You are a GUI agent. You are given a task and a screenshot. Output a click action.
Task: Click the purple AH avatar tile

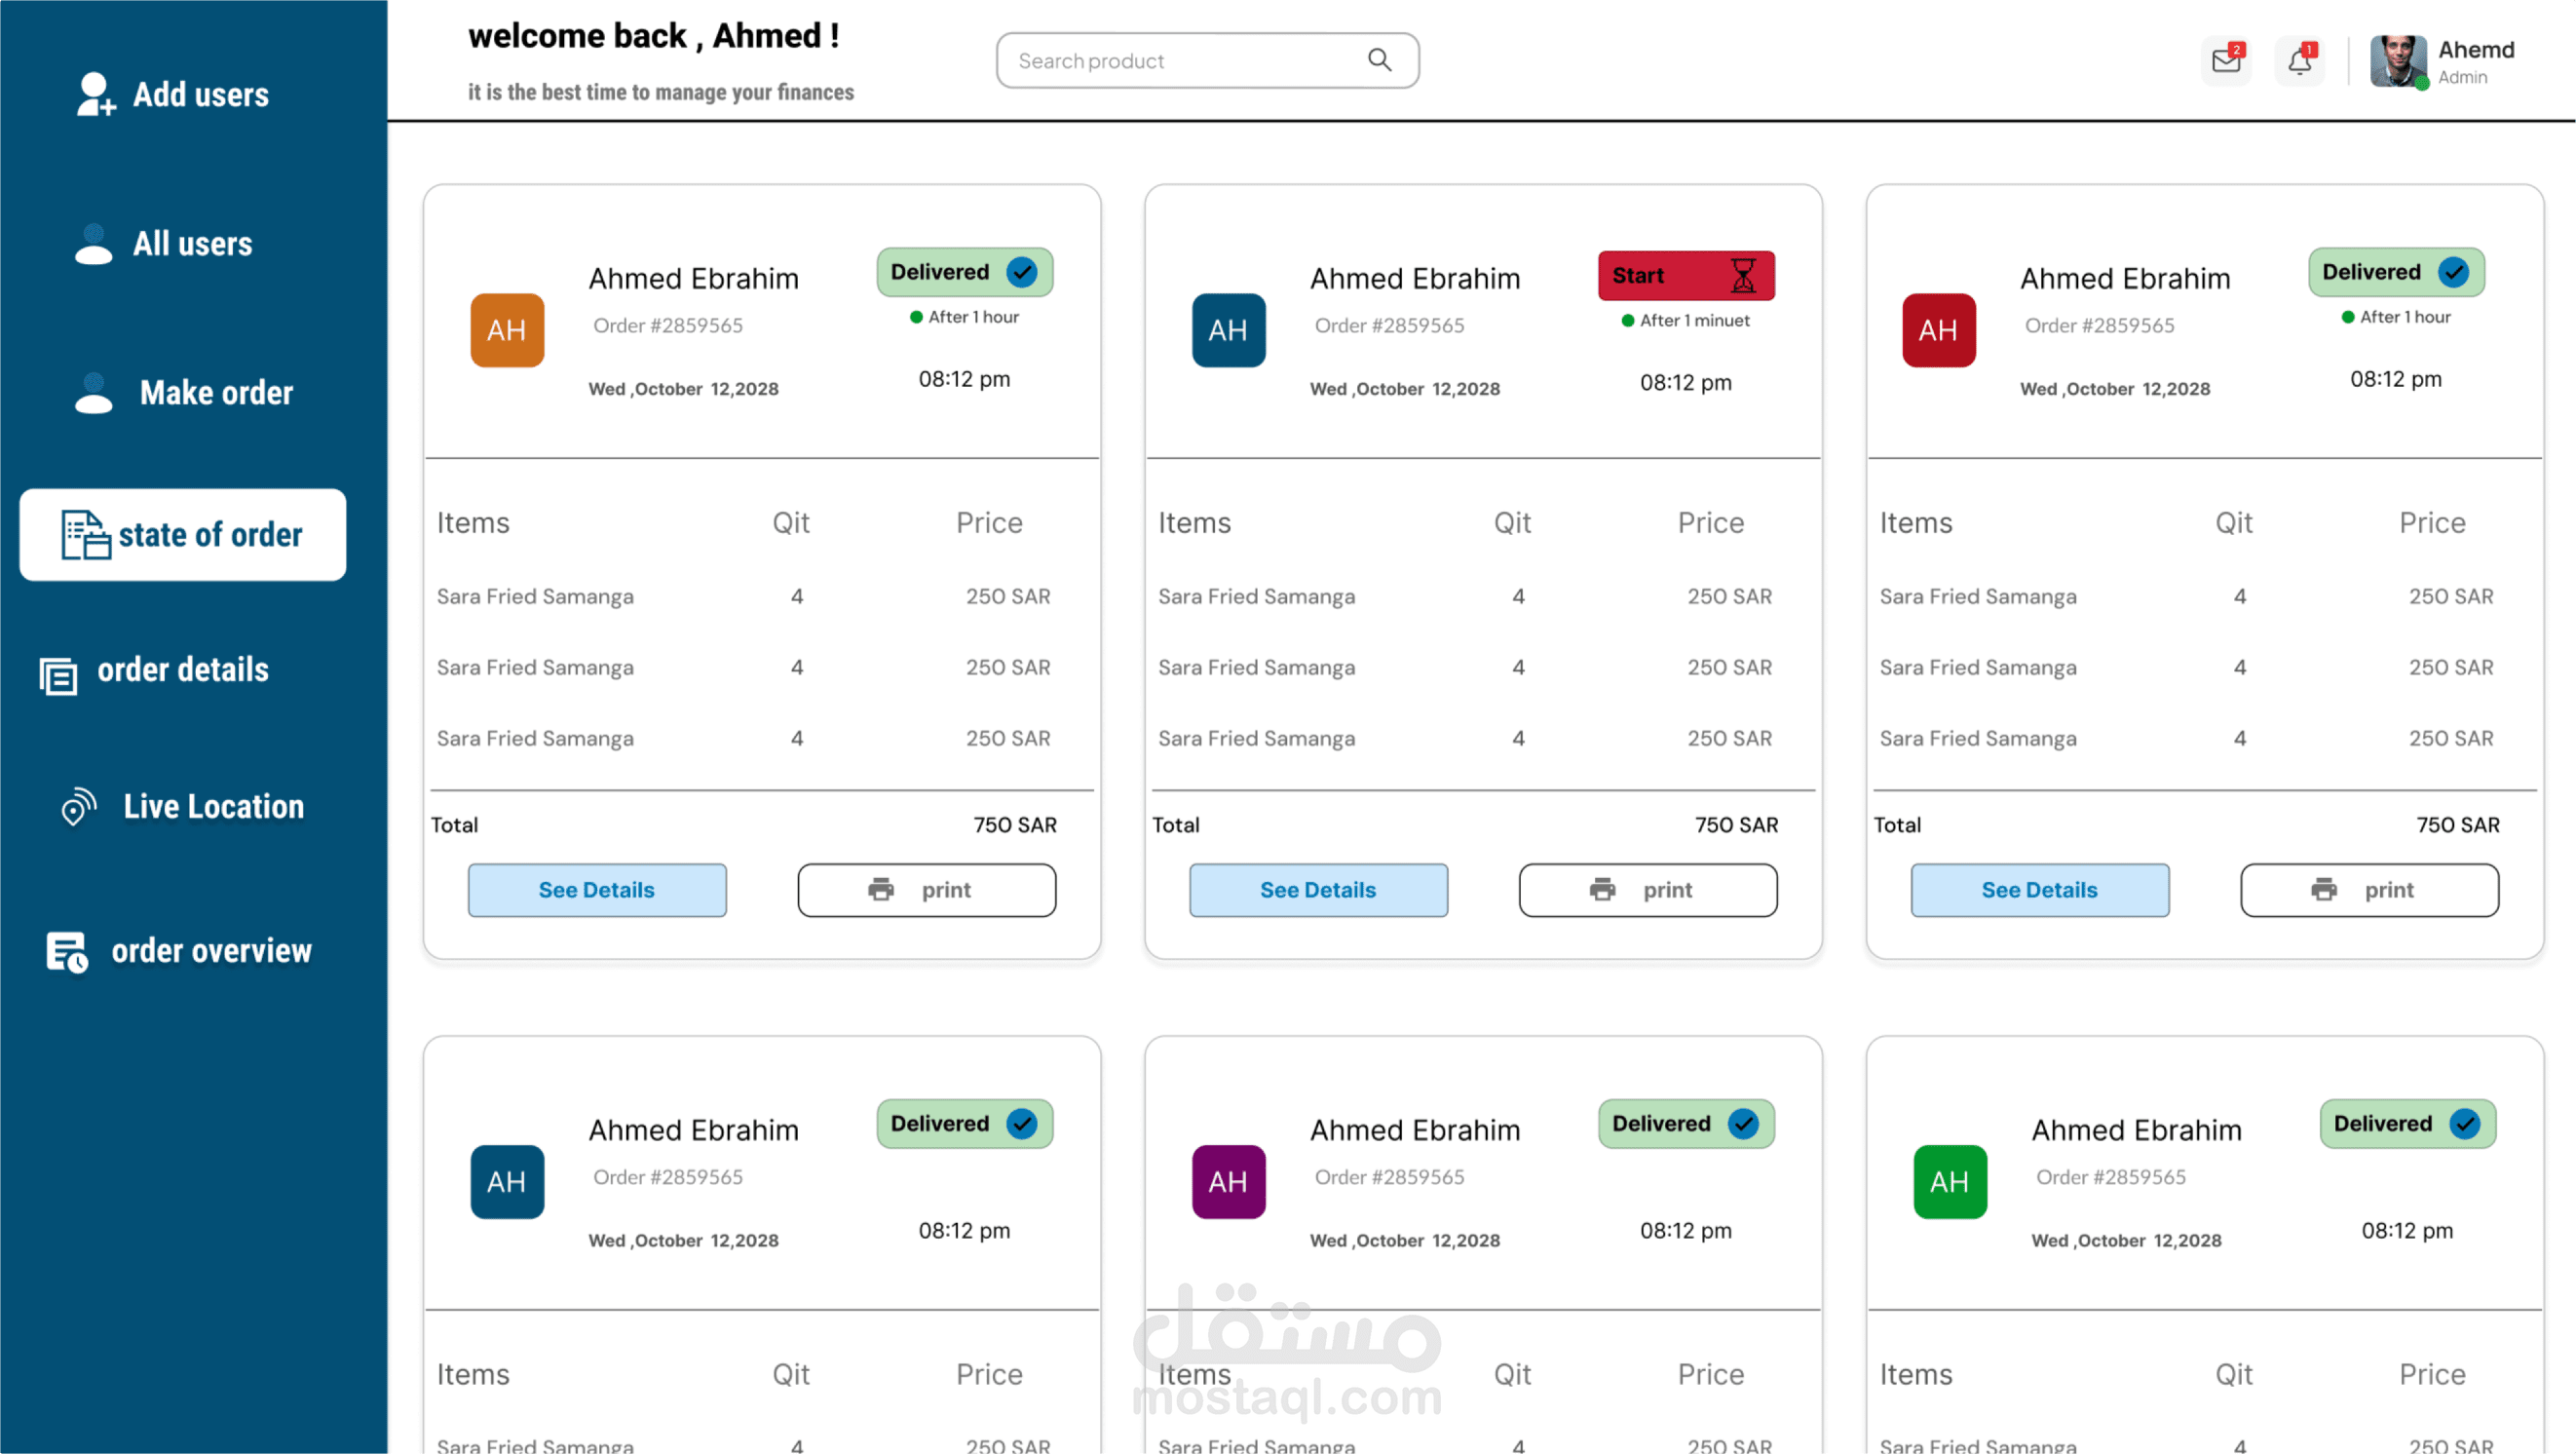[1228, 1181]
